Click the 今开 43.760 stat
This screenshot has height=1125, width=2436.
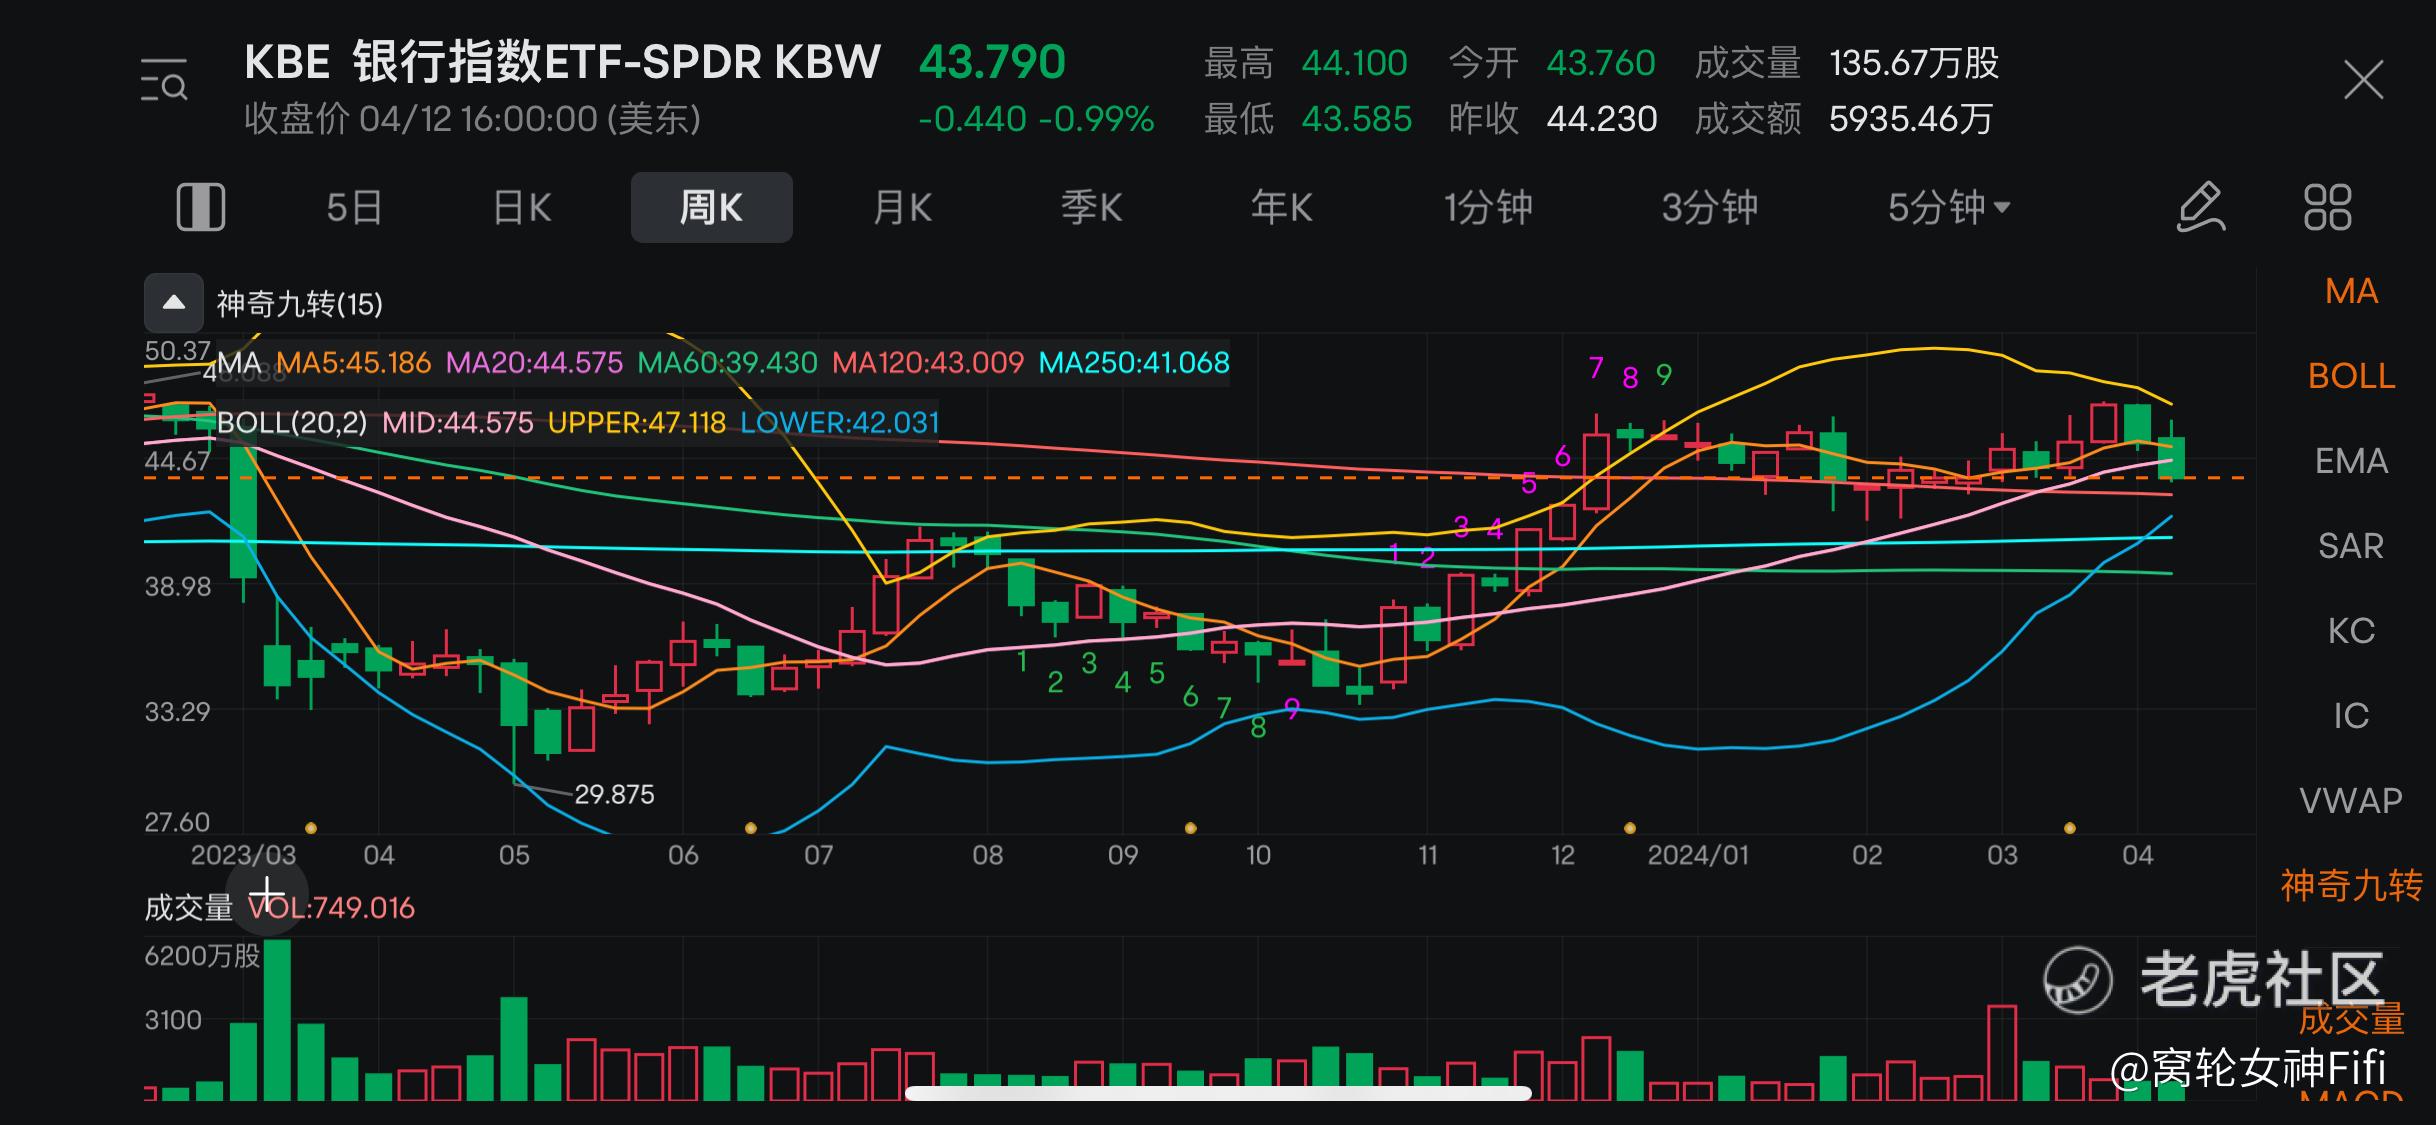pyautogui.click(x=1552, y=63)
